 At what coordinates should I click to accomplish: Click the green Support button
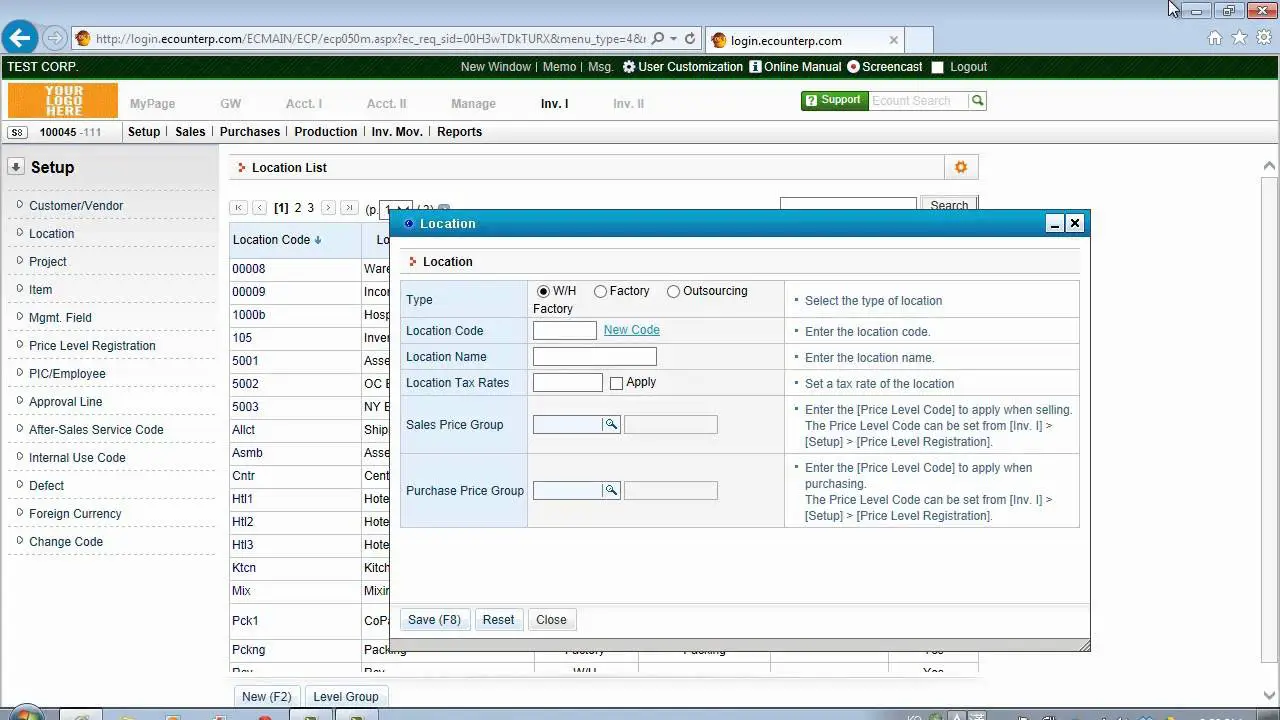(834, 100)
